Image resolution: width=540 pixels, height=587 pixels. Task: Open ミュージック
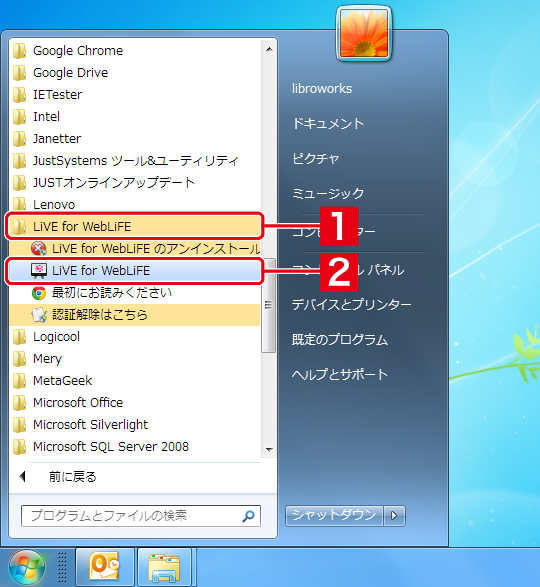pos(328,193)
